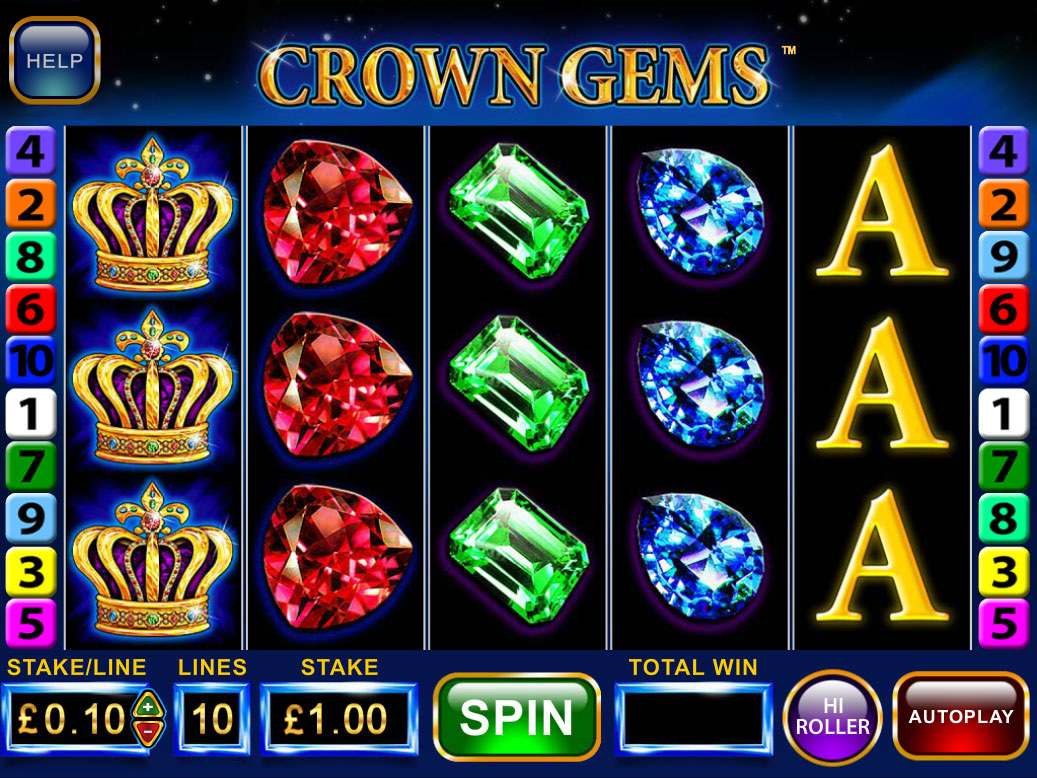The image size is (1037, 778).
Task: Click the top crown symbol on reel one
Action: 153,213
